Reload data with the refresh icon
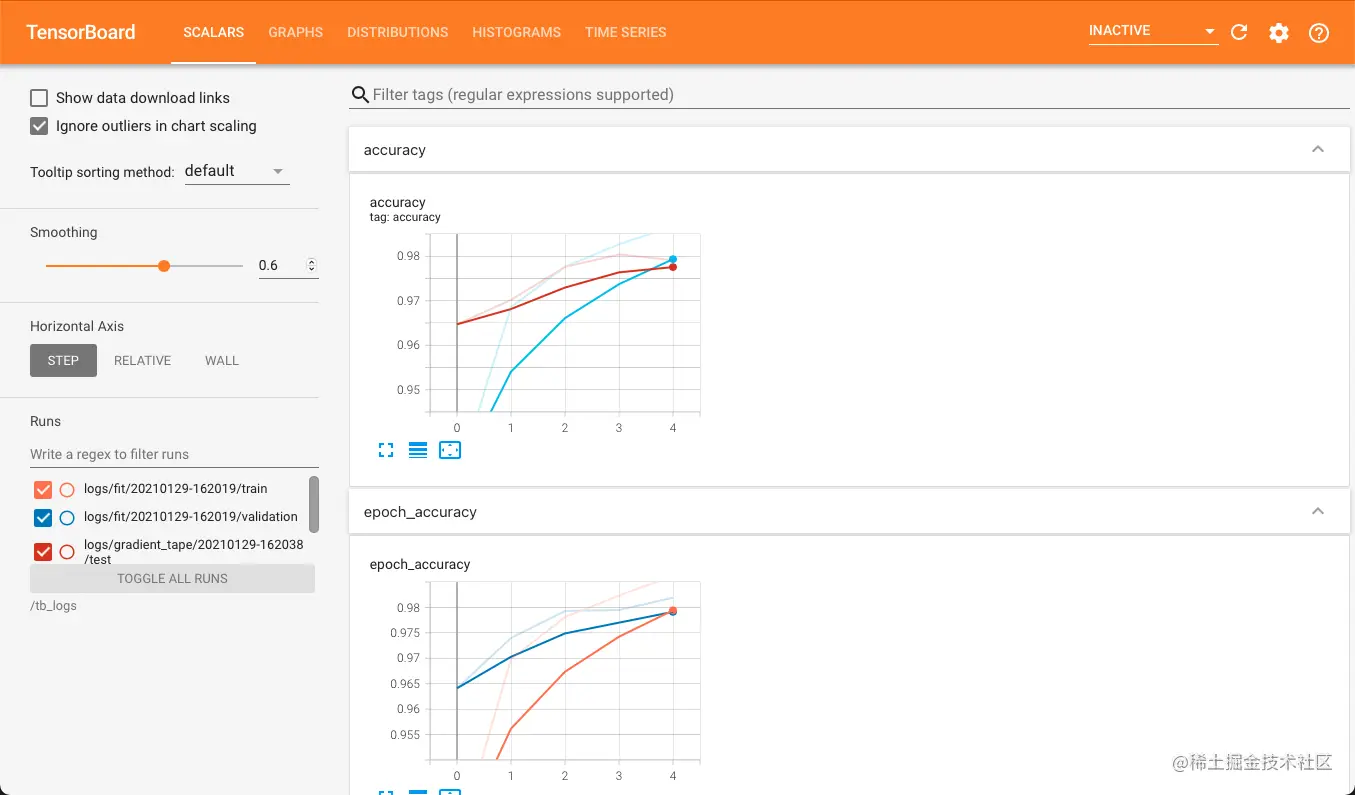Screen dimensions: 1355x795 point(1239,32)
